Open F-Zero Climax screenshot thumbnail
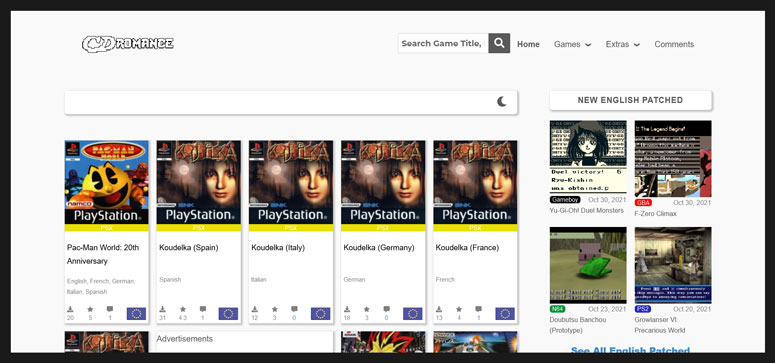Screen dimensions: 775x363 click(673, 158)
